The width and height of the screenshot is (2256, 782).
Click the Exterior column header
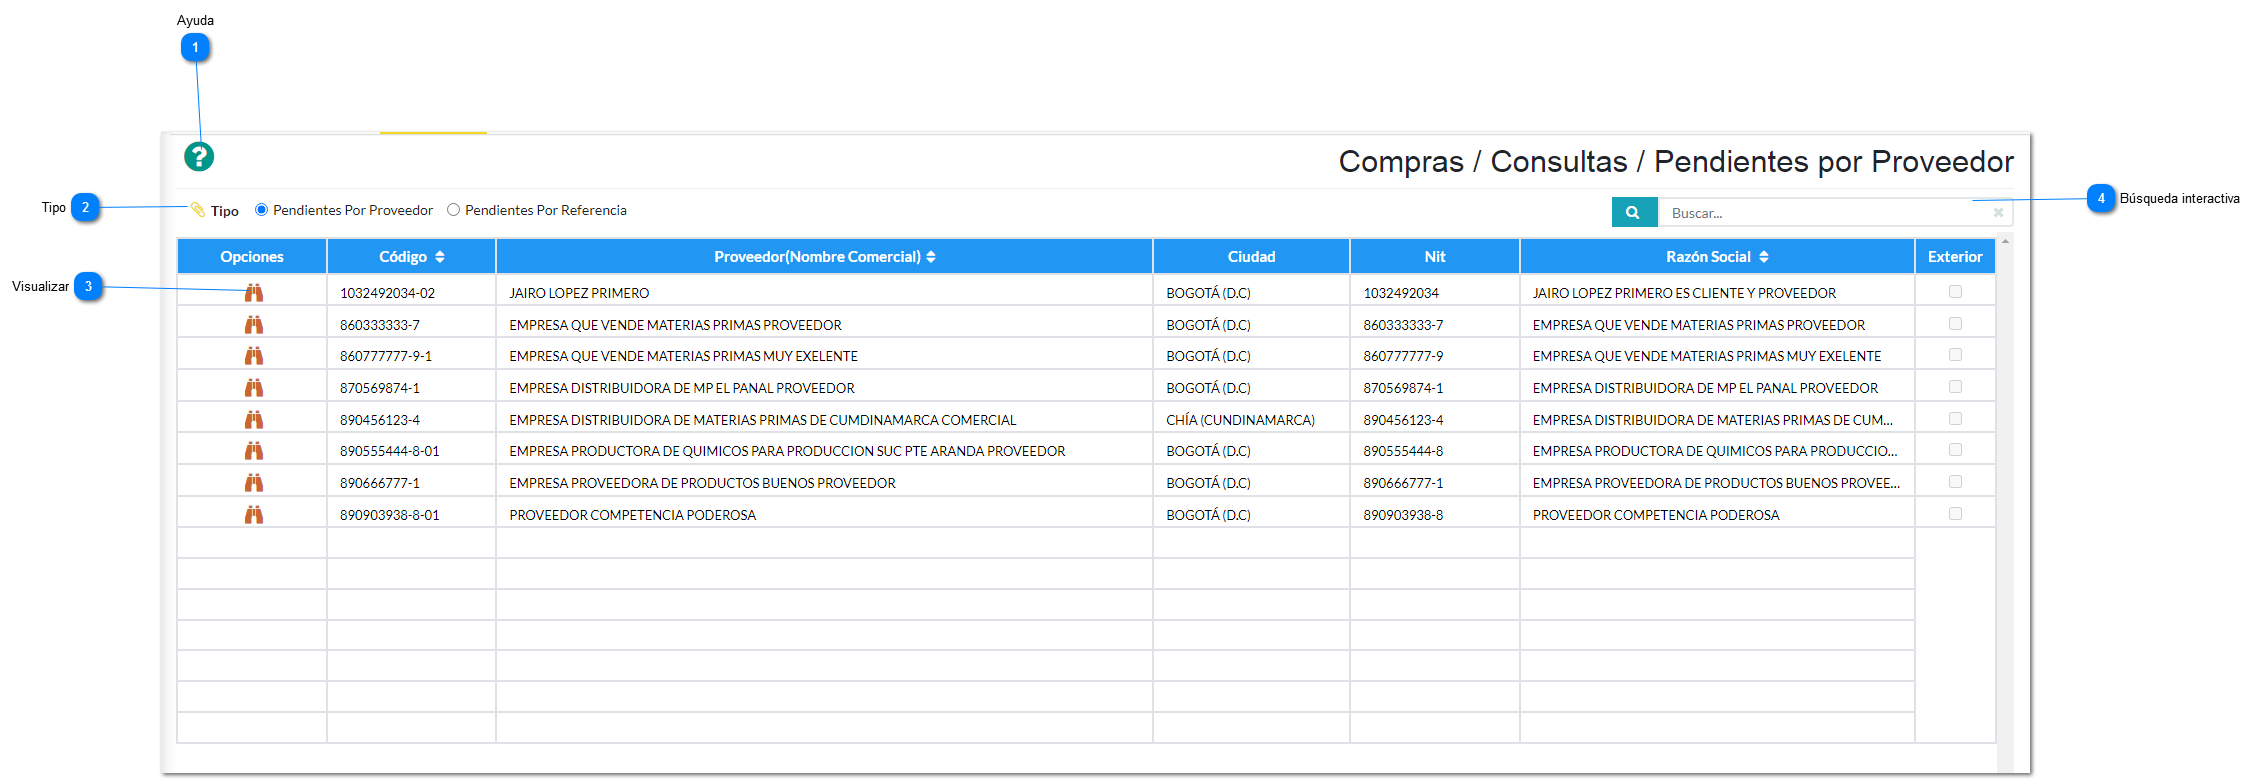coord(1955,257)
